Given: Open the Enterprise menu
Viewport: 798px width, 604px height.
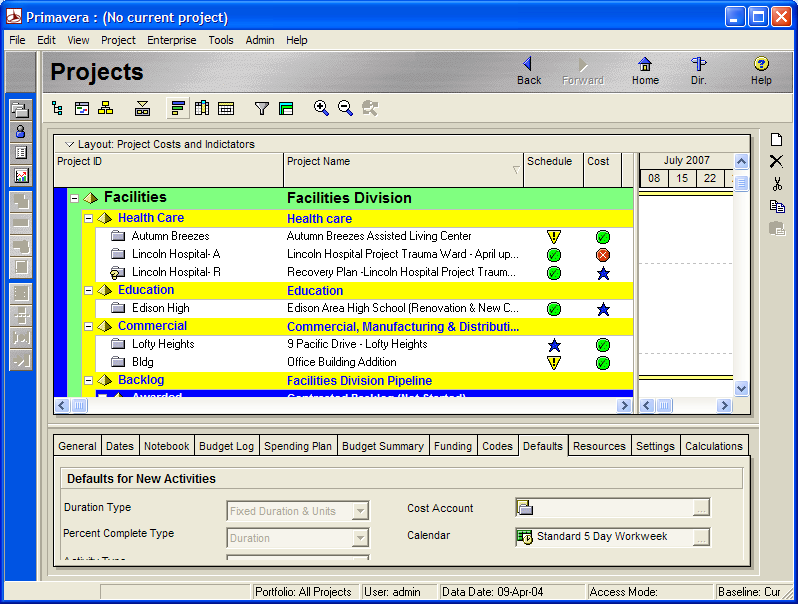Looking at the screenshot, I should pyautogui.click(x=172, y=40).
